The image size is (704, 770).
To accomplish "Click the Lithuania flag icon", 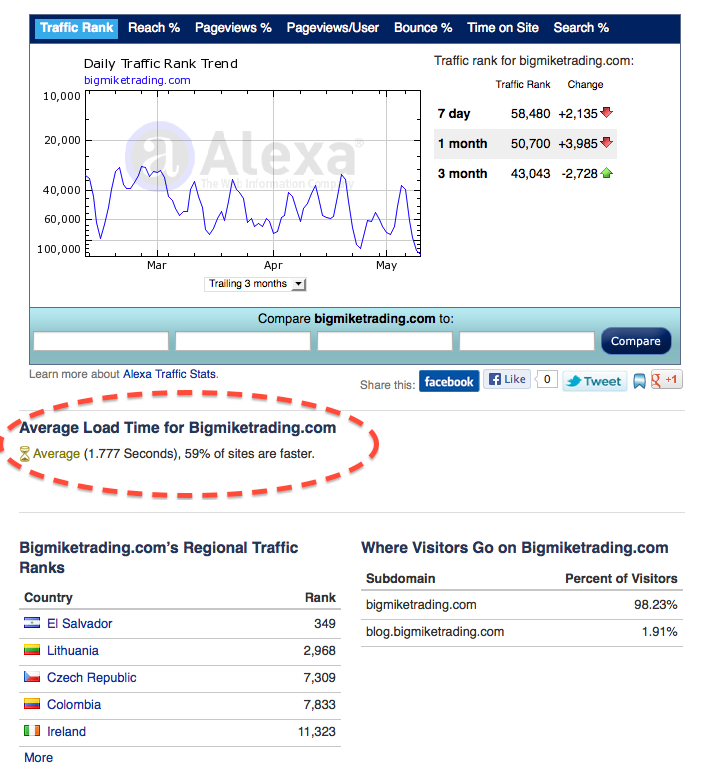I will [32, 650].
